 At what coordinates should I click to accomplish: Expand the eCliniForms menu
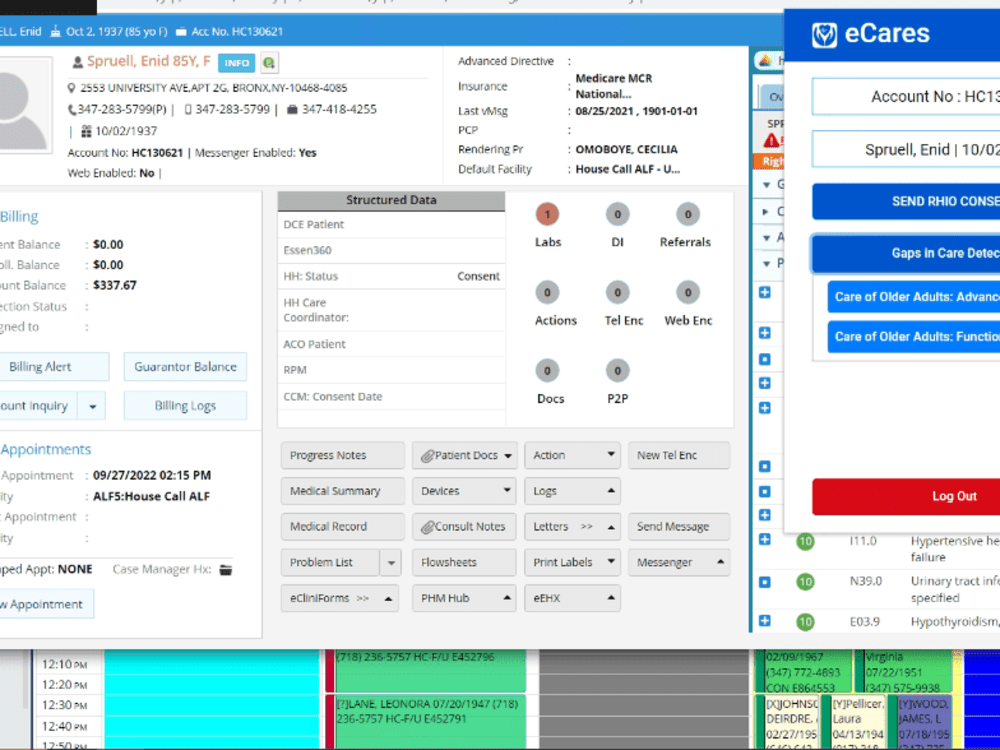(x=340, y=598)
